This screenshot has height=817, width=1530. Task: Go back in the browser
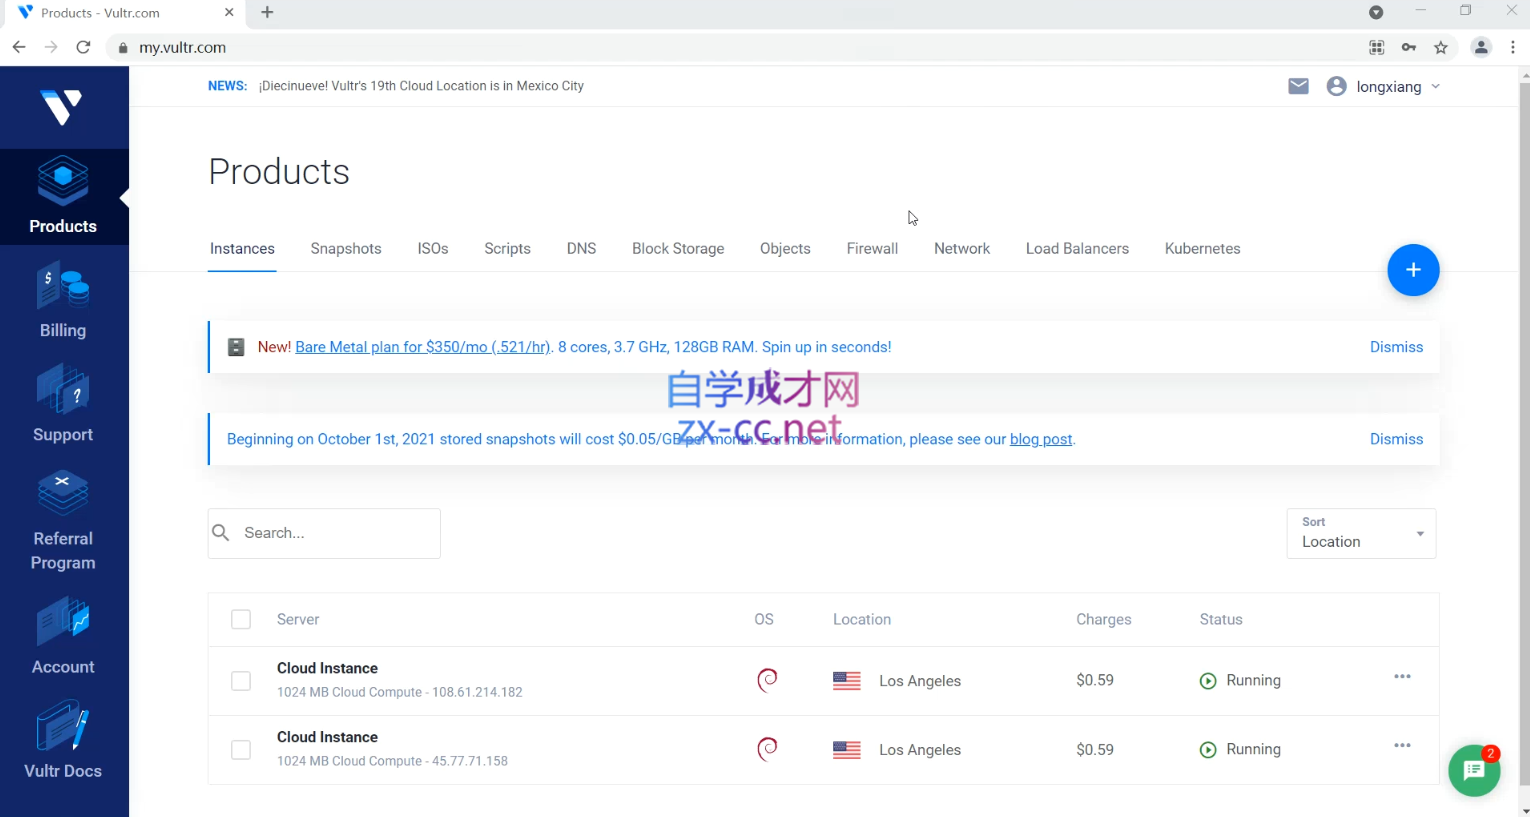pos(19,47)
